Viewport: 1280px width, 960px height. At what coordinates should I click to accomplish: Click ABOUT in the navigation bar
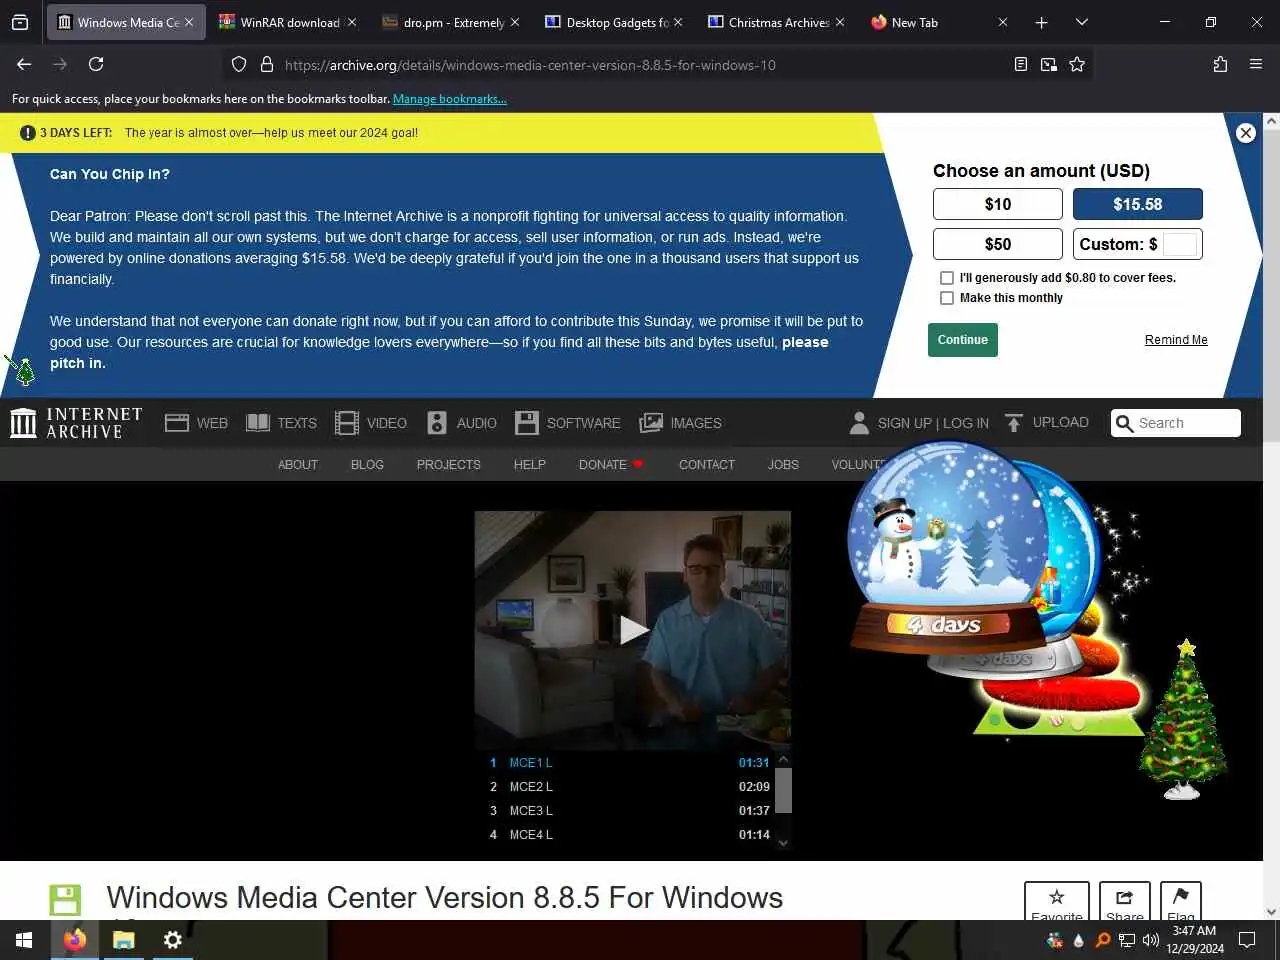pyautogui.click(x=298, y=465)
